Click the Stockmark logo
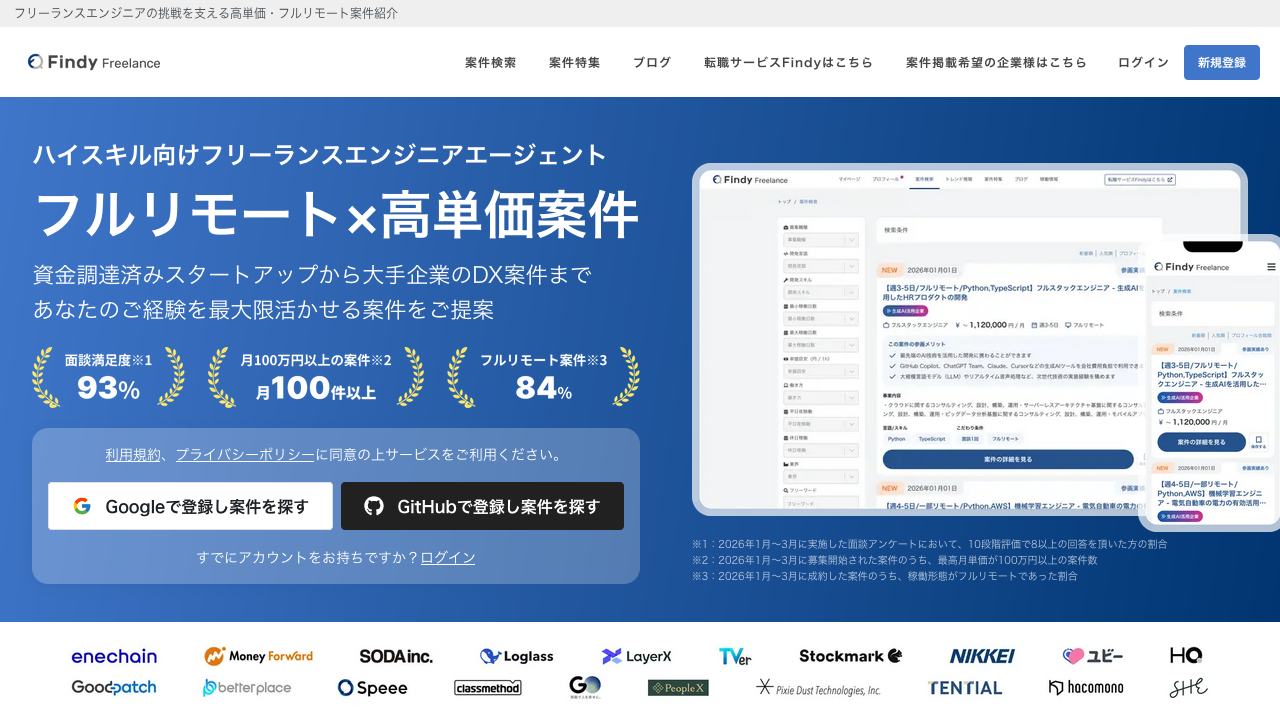1280x715 pixels. [x=850, y=656]
